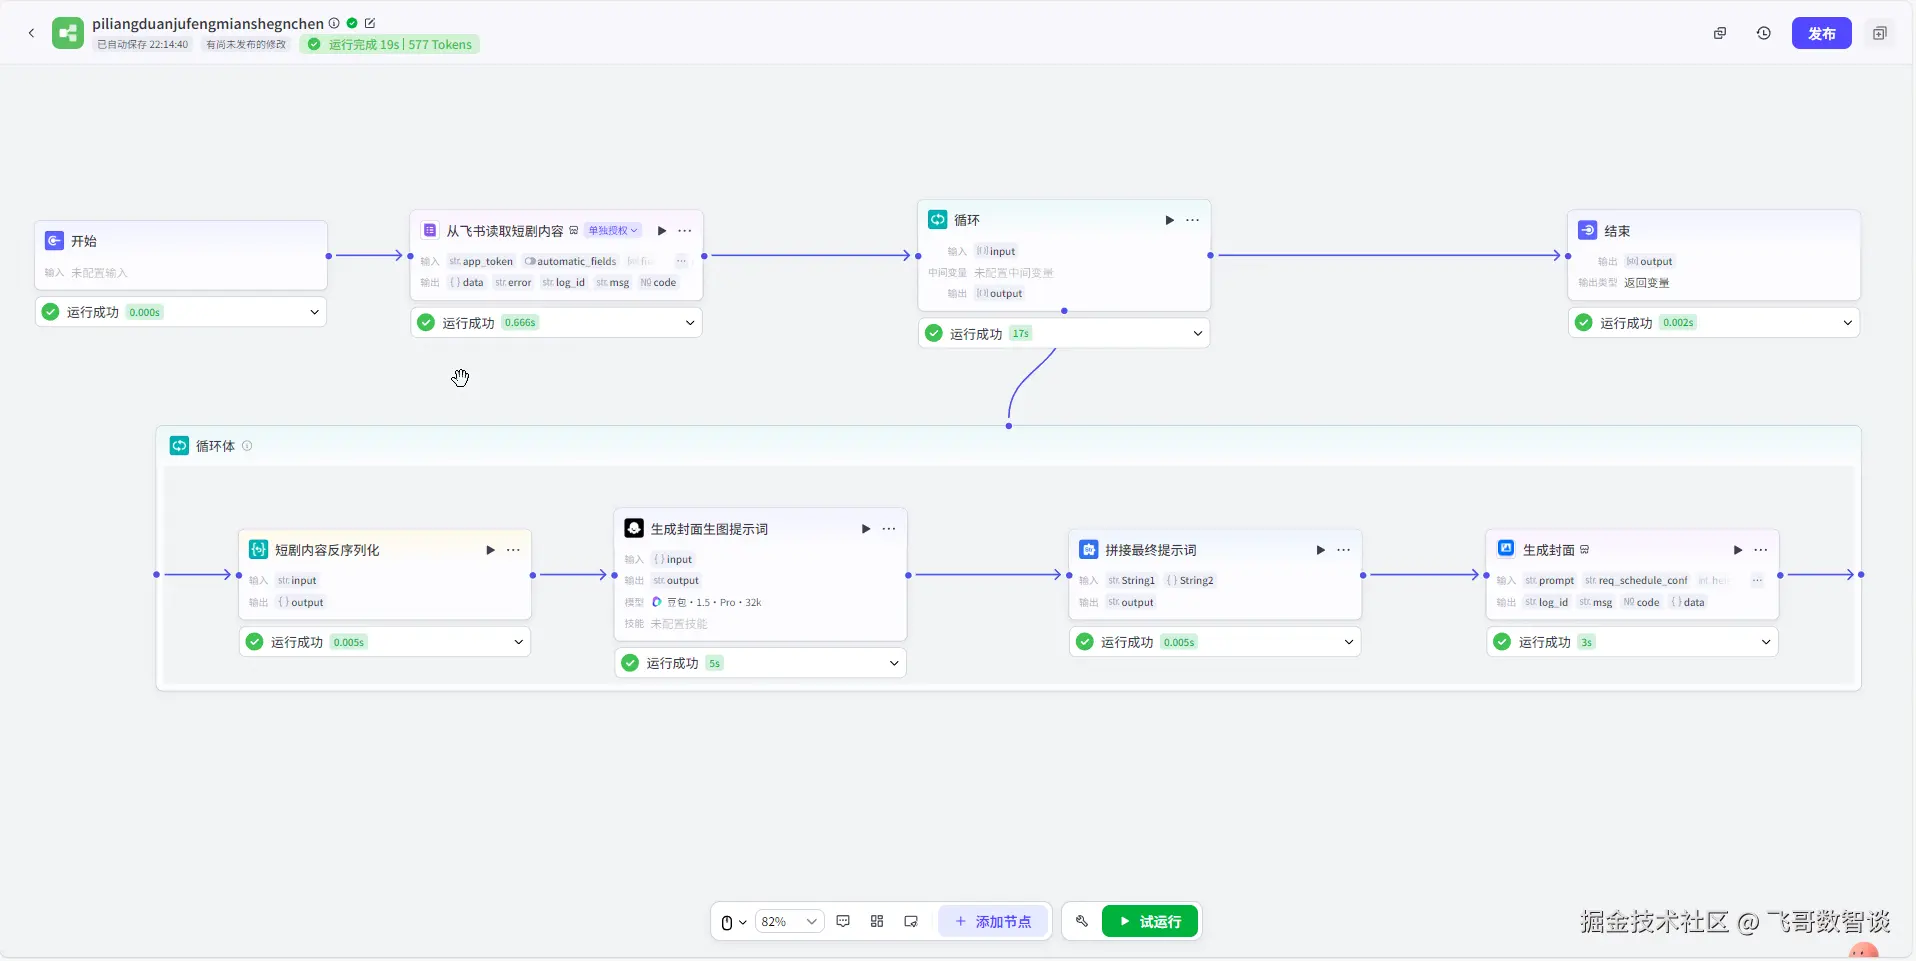
Task: Open the more menu of 短剧内容反序列化 node
Action: point(513,550)
